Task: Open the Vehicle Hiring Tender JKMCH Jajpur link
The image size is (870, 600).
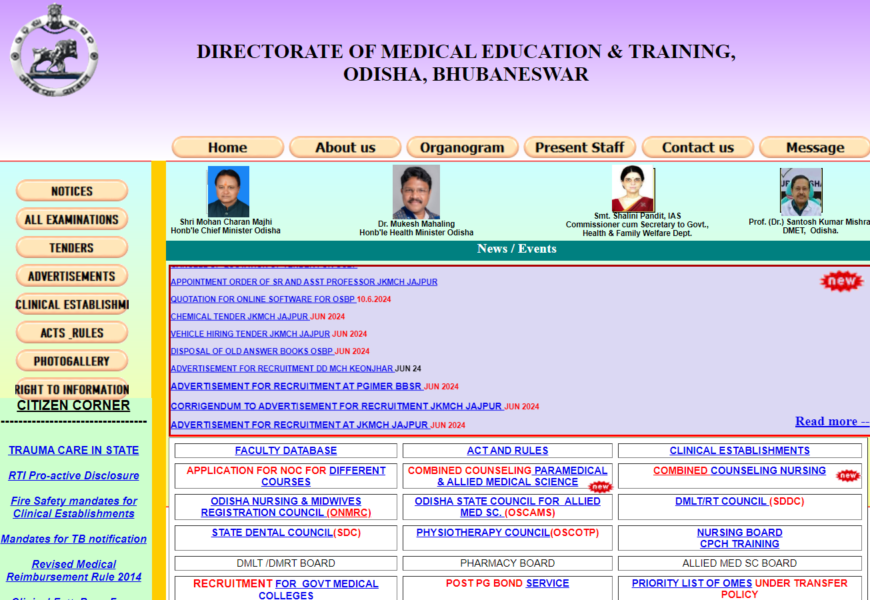Action: 250,334
